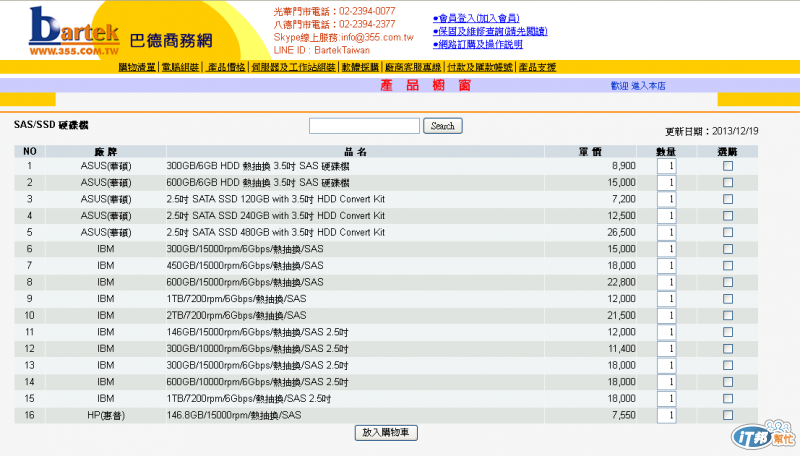Select checkbox for row 15 IBM 1TB 2.5吋
The image size is (800, 456).
pyautogui.click(x=728, y=399)
